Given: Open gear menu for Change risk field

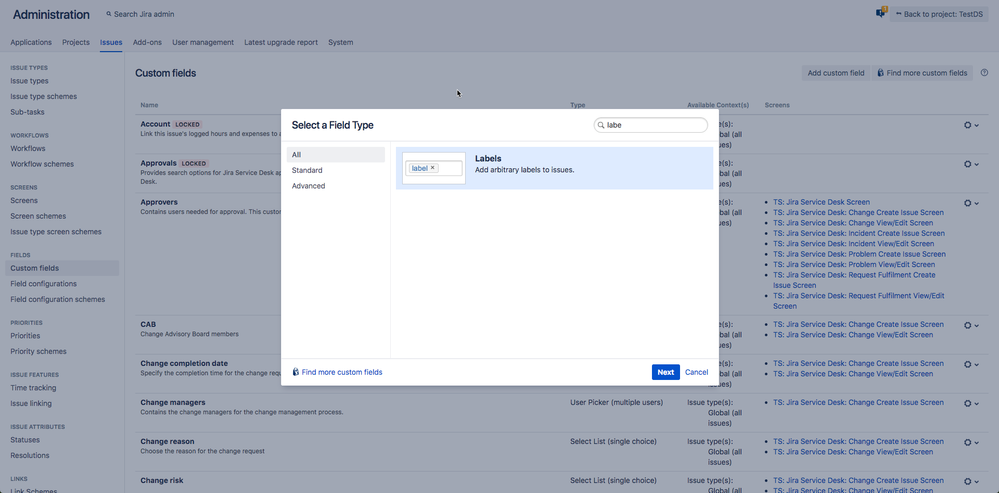Looking at the screenshot, I should click(971, 482).
